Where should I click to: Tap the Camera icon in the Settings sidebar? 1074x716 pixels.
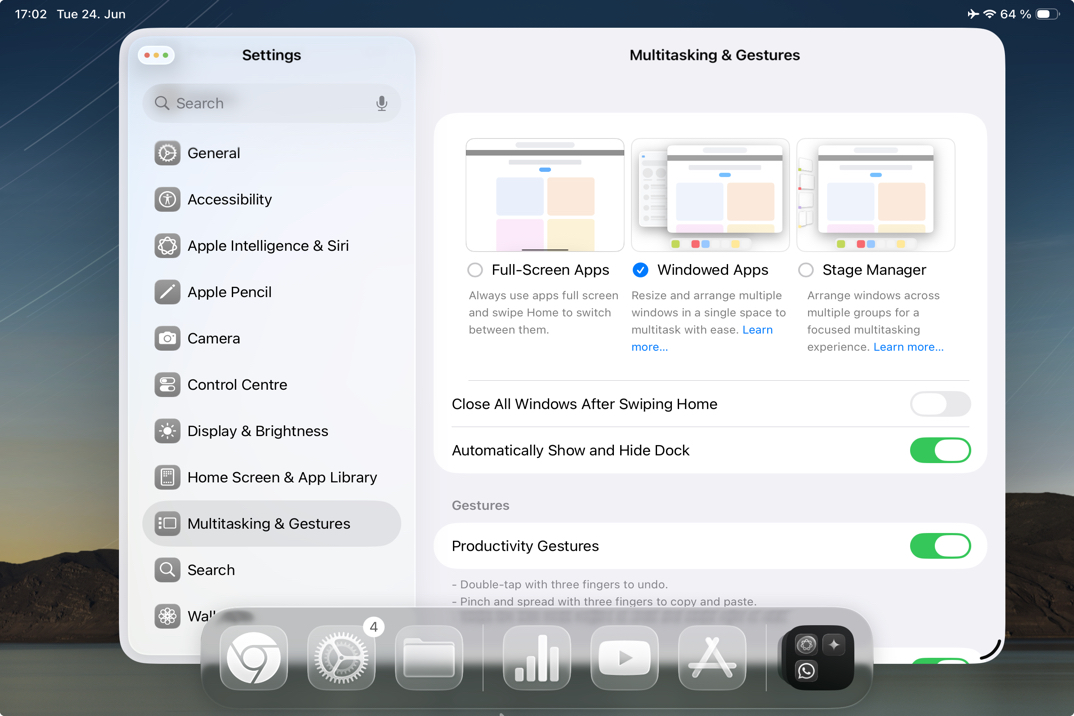point(167,338)
